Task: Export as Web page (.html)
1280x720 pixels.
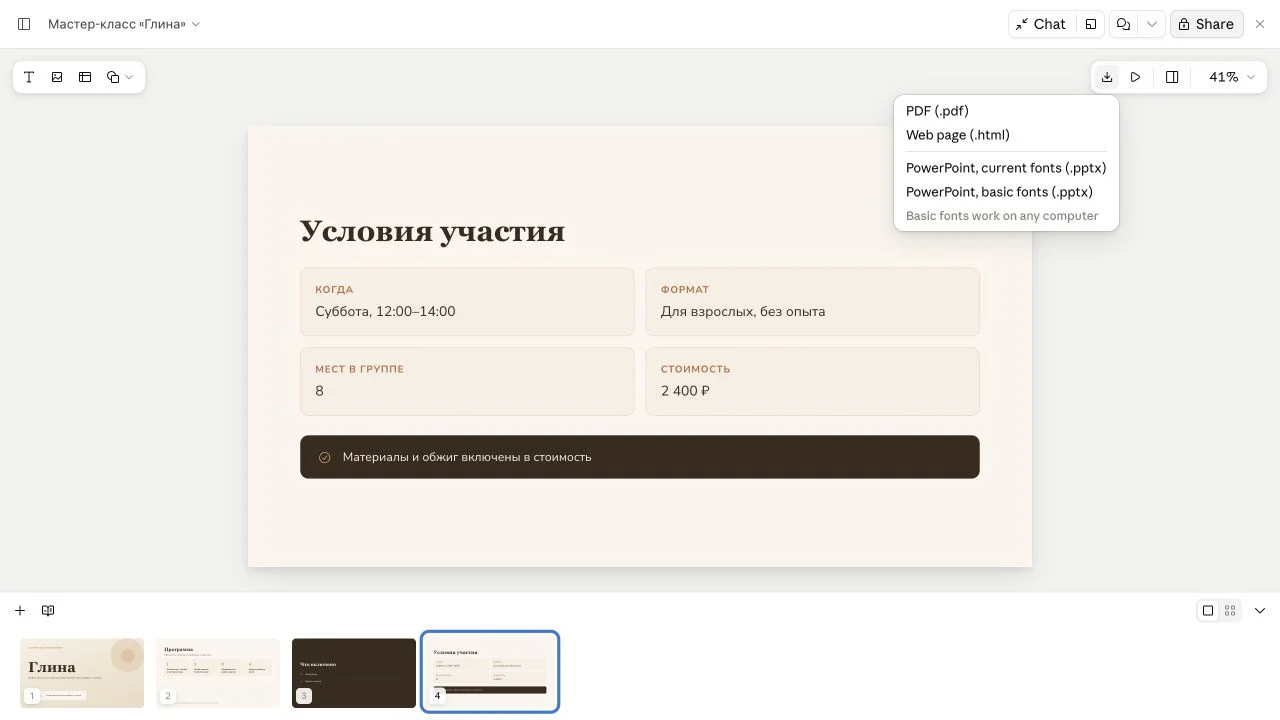Action: click(x=1006, y=135)
